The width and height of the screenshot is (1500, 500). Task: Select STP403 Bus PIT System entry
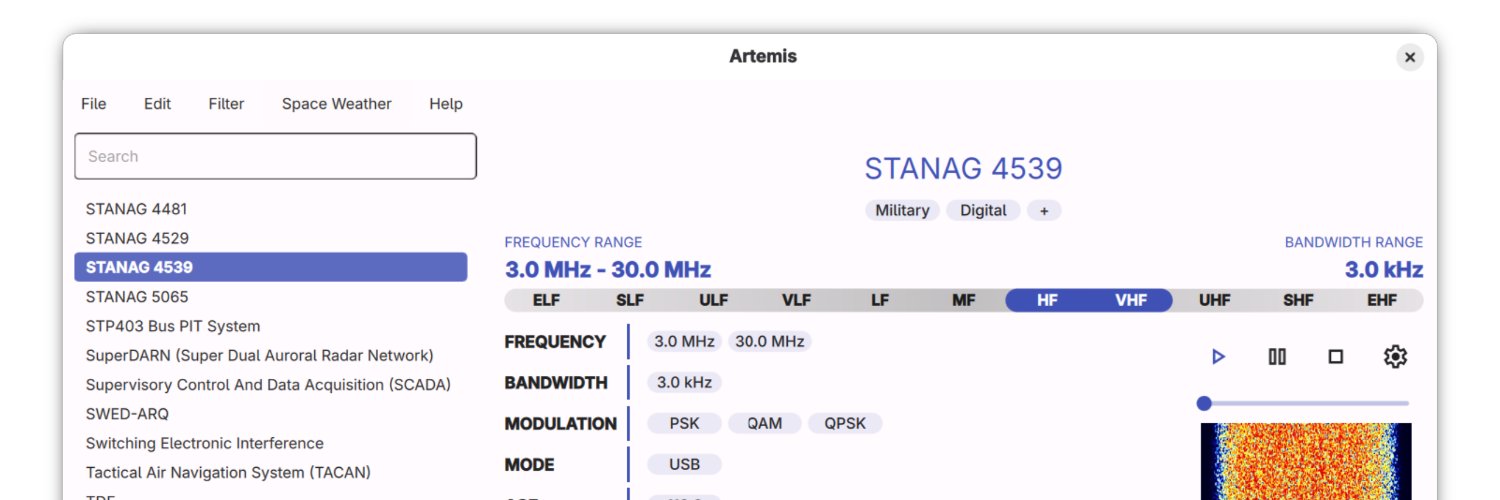point(271,326)
